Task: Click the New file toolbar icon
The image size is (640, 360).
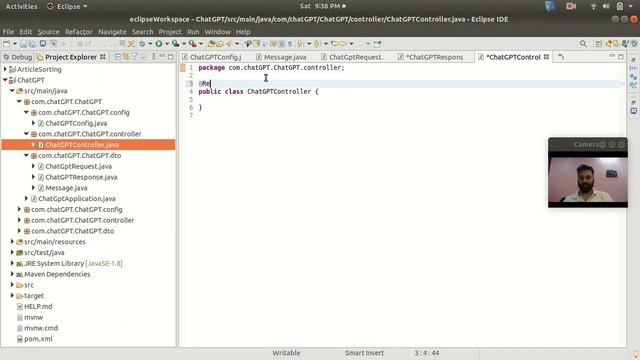Action: click(x=7, y=44)
